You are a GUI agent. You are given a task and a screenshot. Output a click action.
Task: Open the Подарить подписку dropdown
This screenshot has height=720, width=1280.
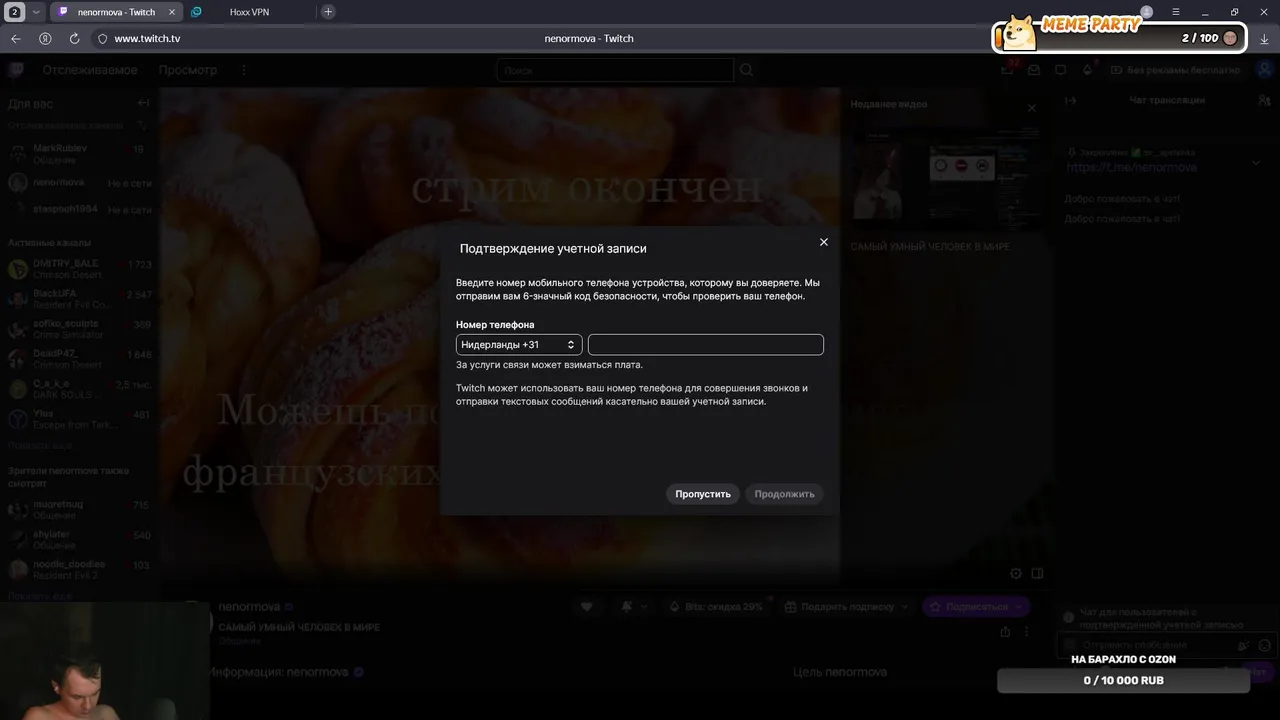pos(846,606)
